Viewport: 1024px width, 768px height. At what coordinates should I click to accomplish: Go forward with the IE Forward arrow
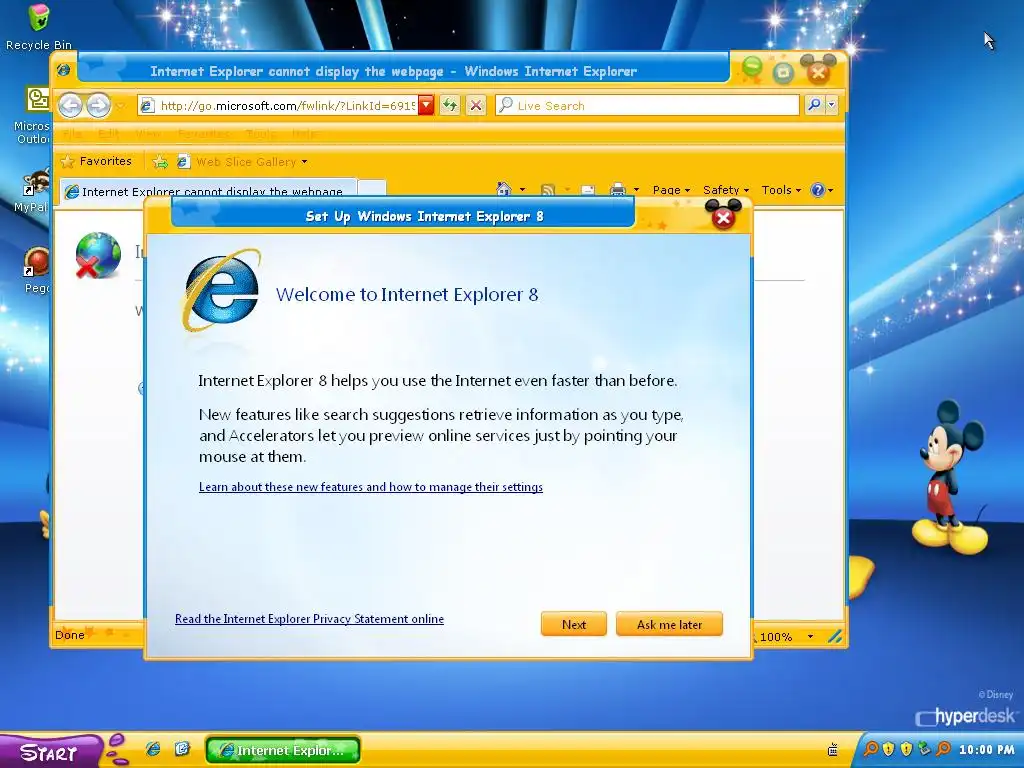(x=98, y=105)
